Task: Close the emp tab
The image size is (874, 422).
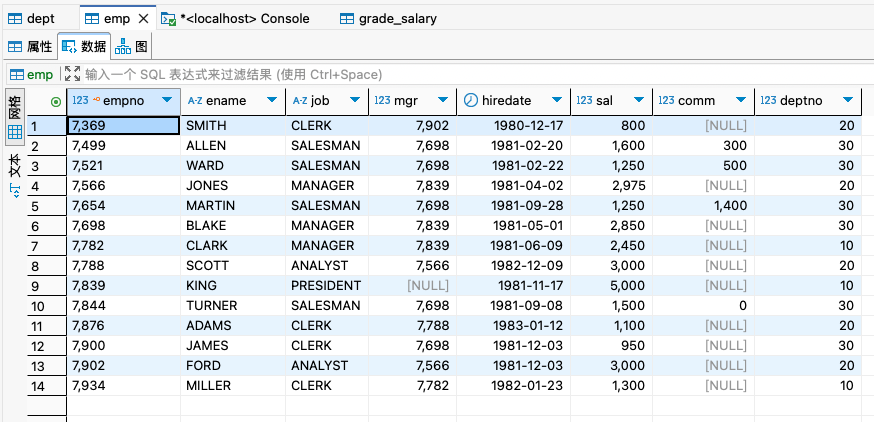Action: tap(143, 18)
